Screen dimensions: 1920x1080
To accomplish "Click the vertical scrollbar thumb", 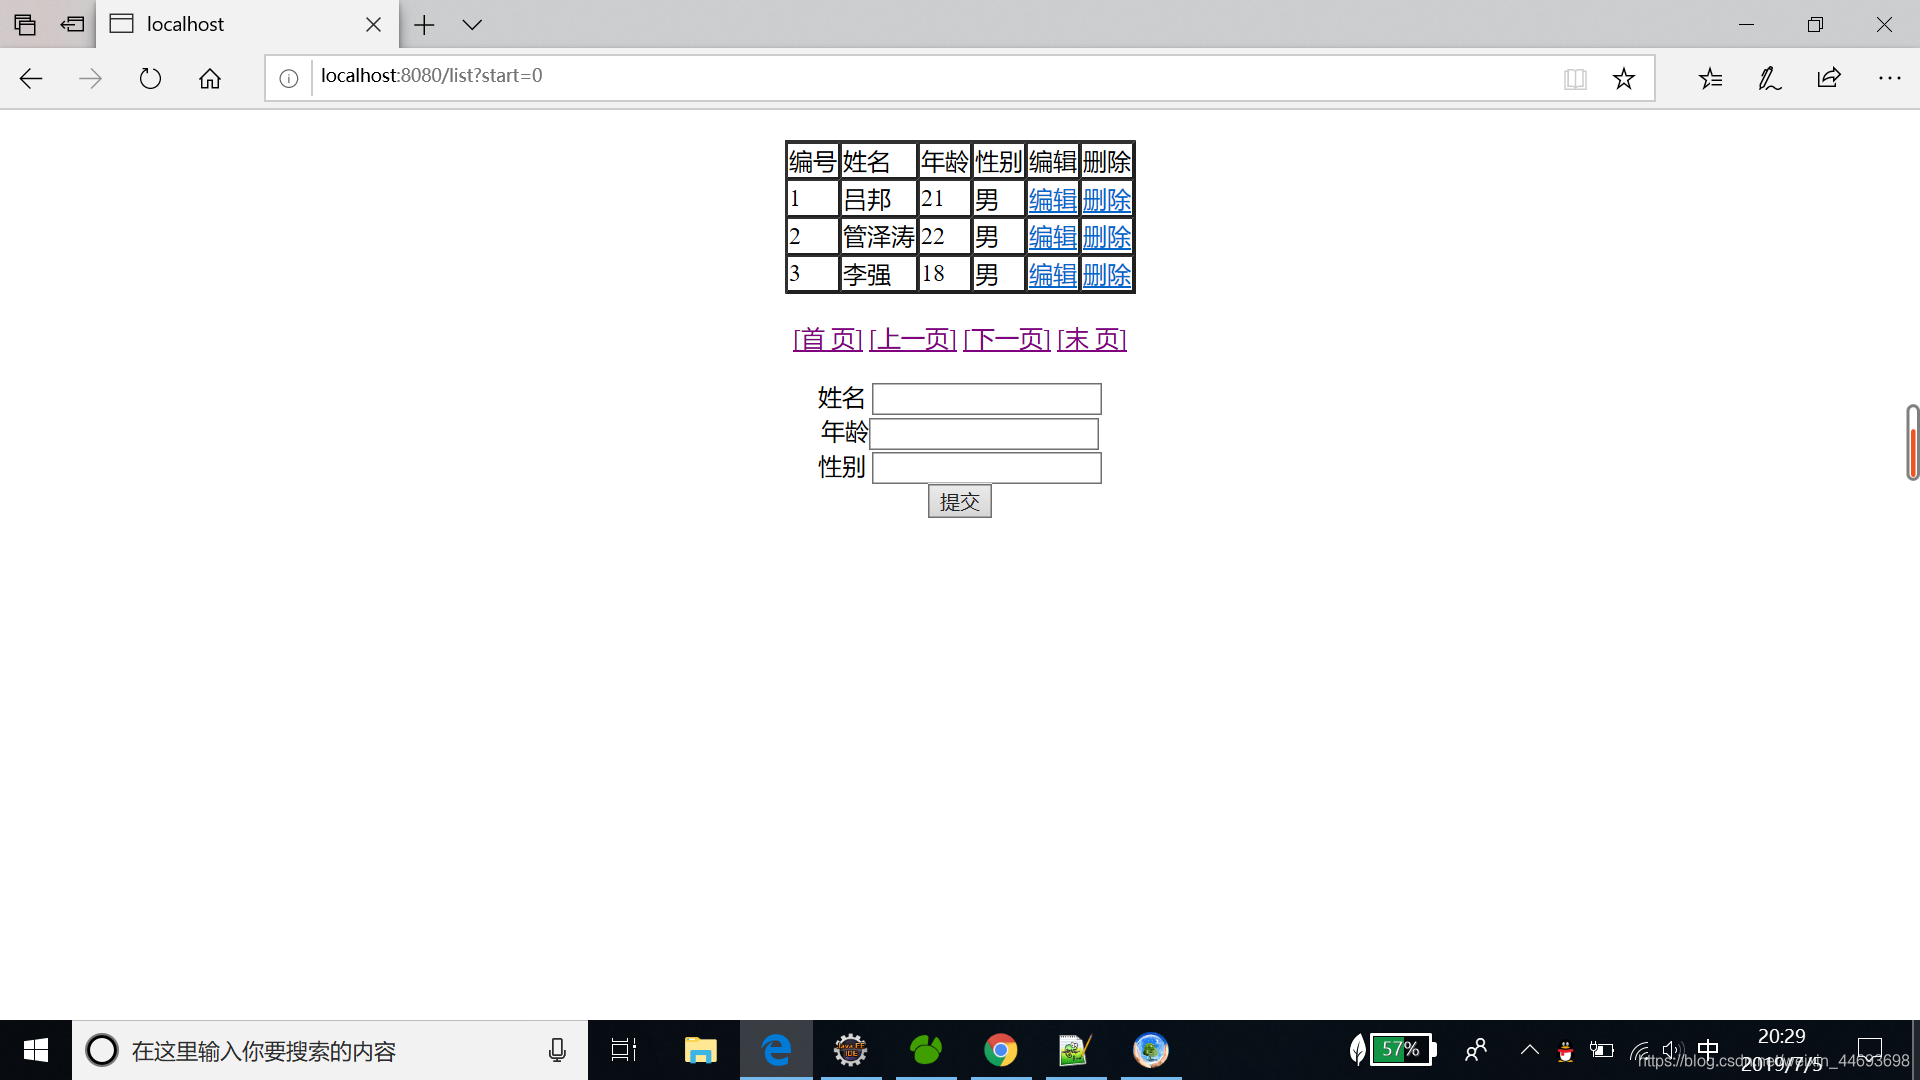I will coord(1912,443).
